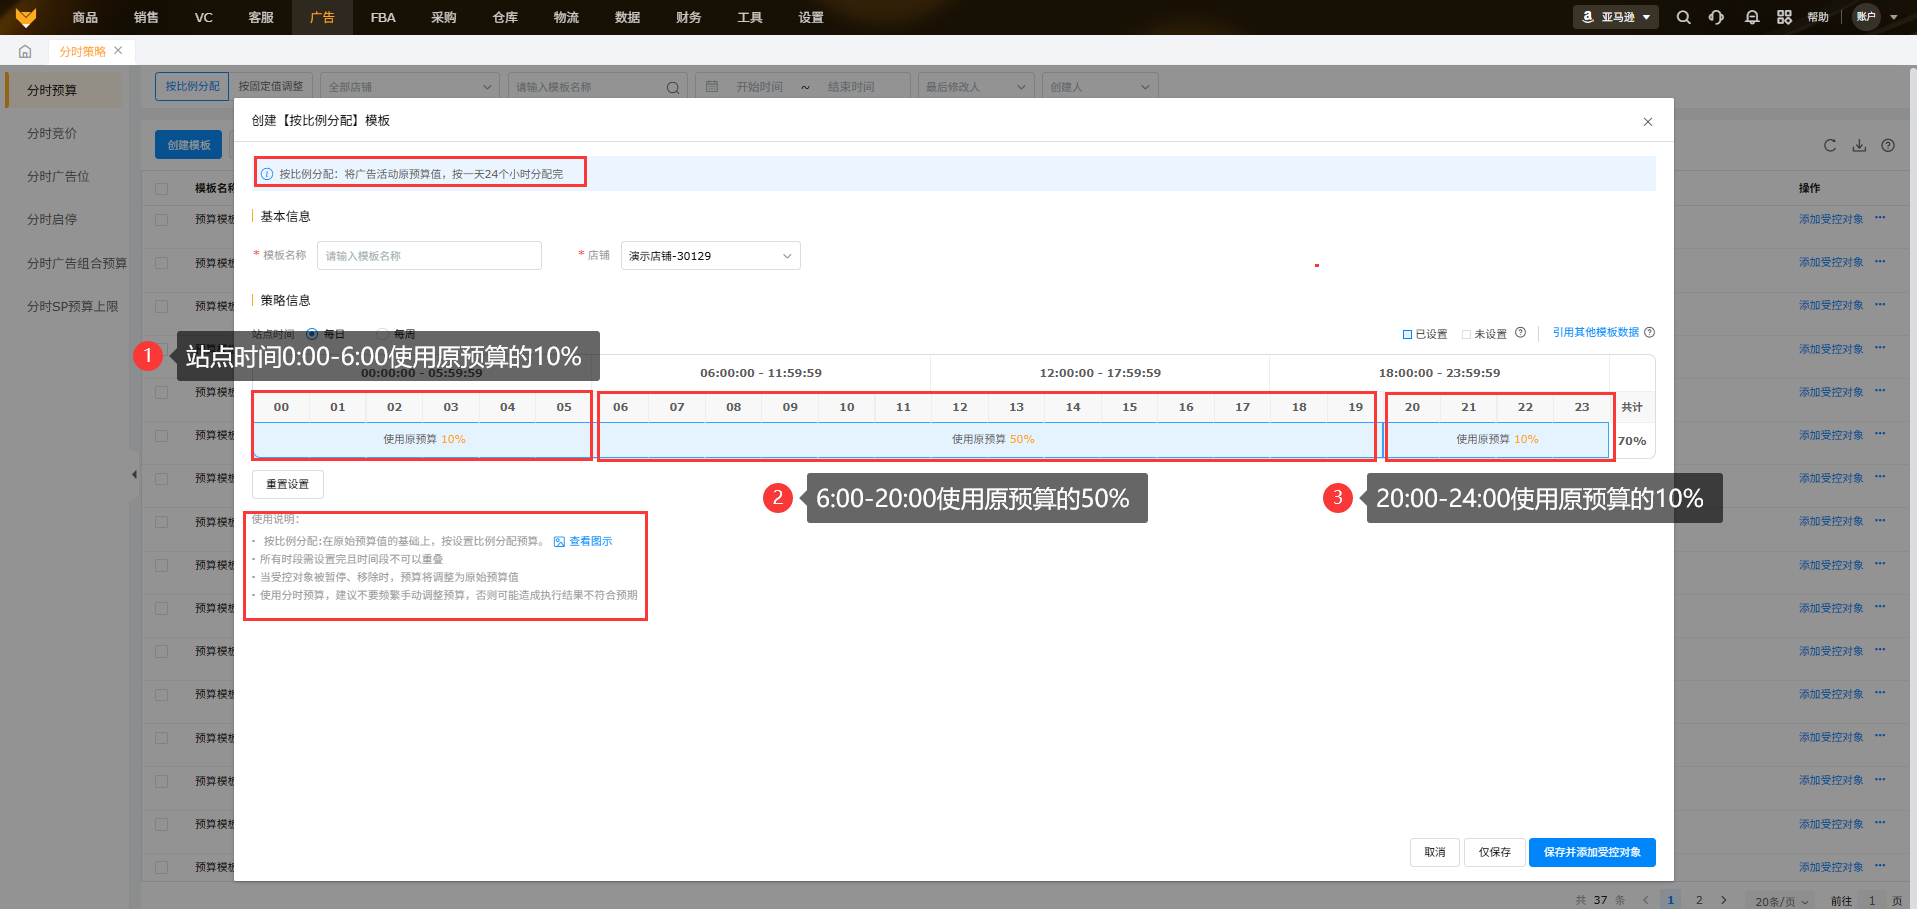The width and height of the screenshot is (1917, 909).
Task: Switch to the 按比例分配 tab
Action: 192,86
